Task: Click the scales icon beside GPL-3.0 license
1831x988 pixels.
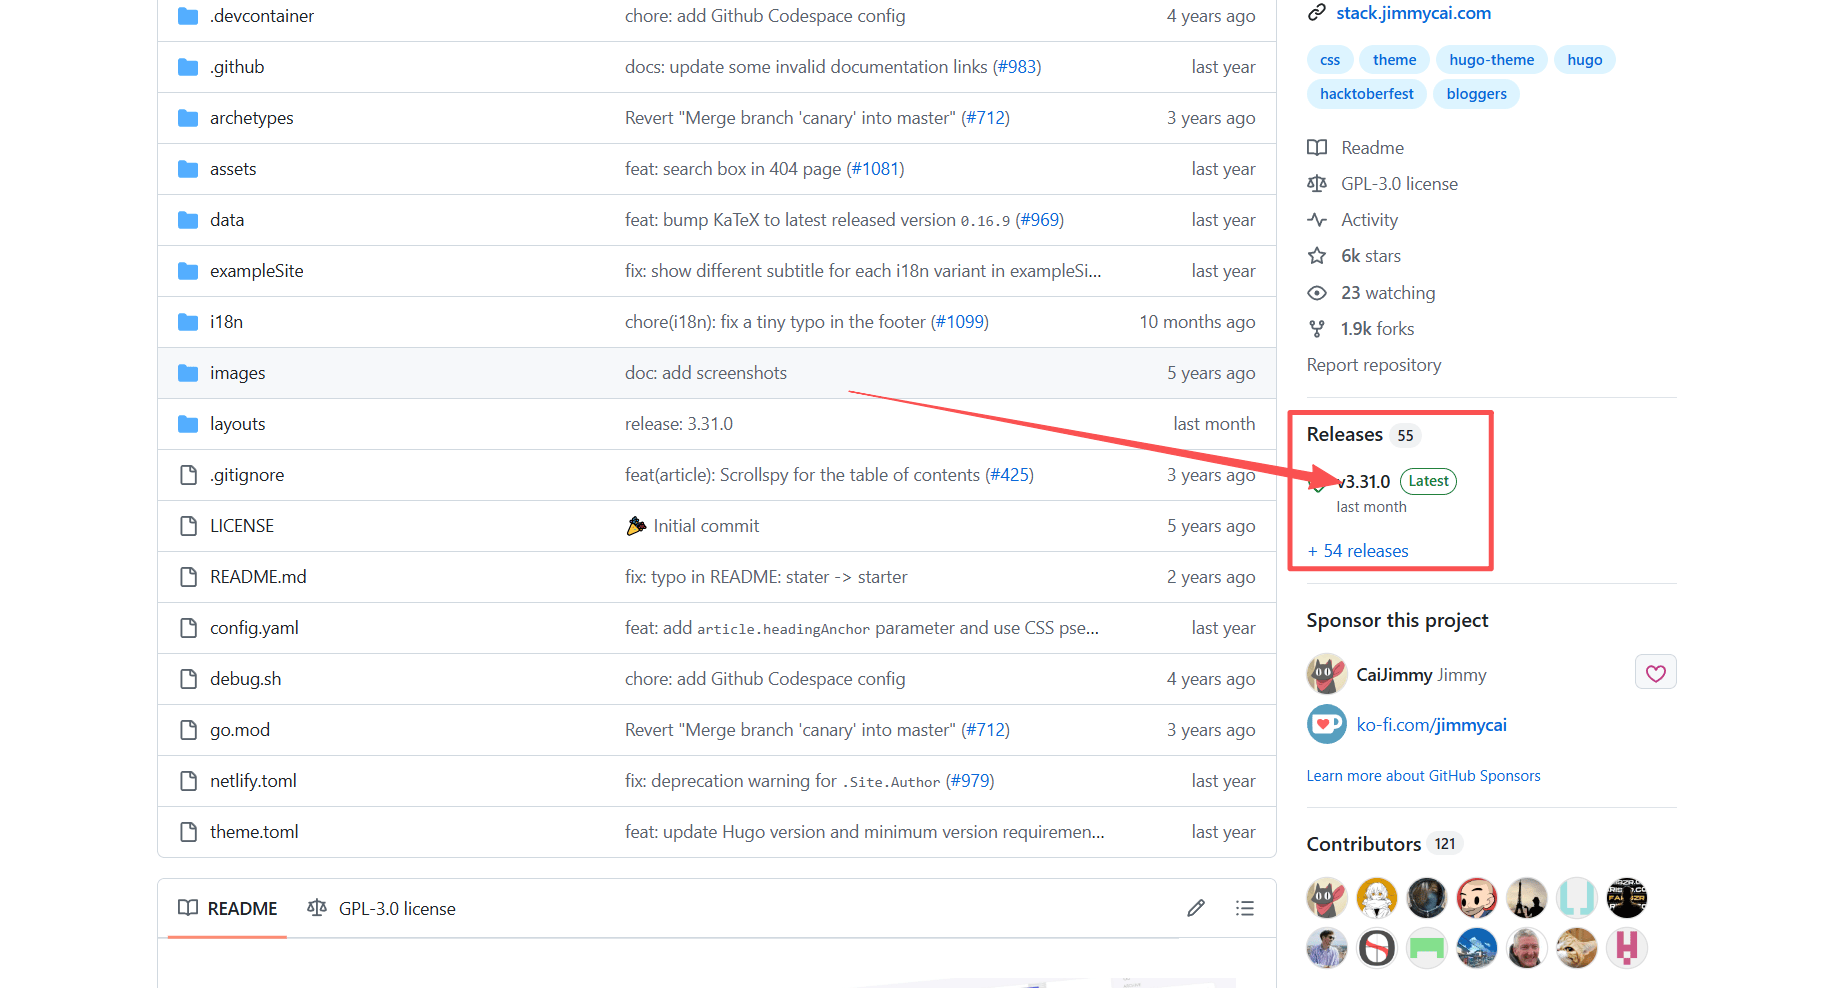Action: click(1317, 183)
